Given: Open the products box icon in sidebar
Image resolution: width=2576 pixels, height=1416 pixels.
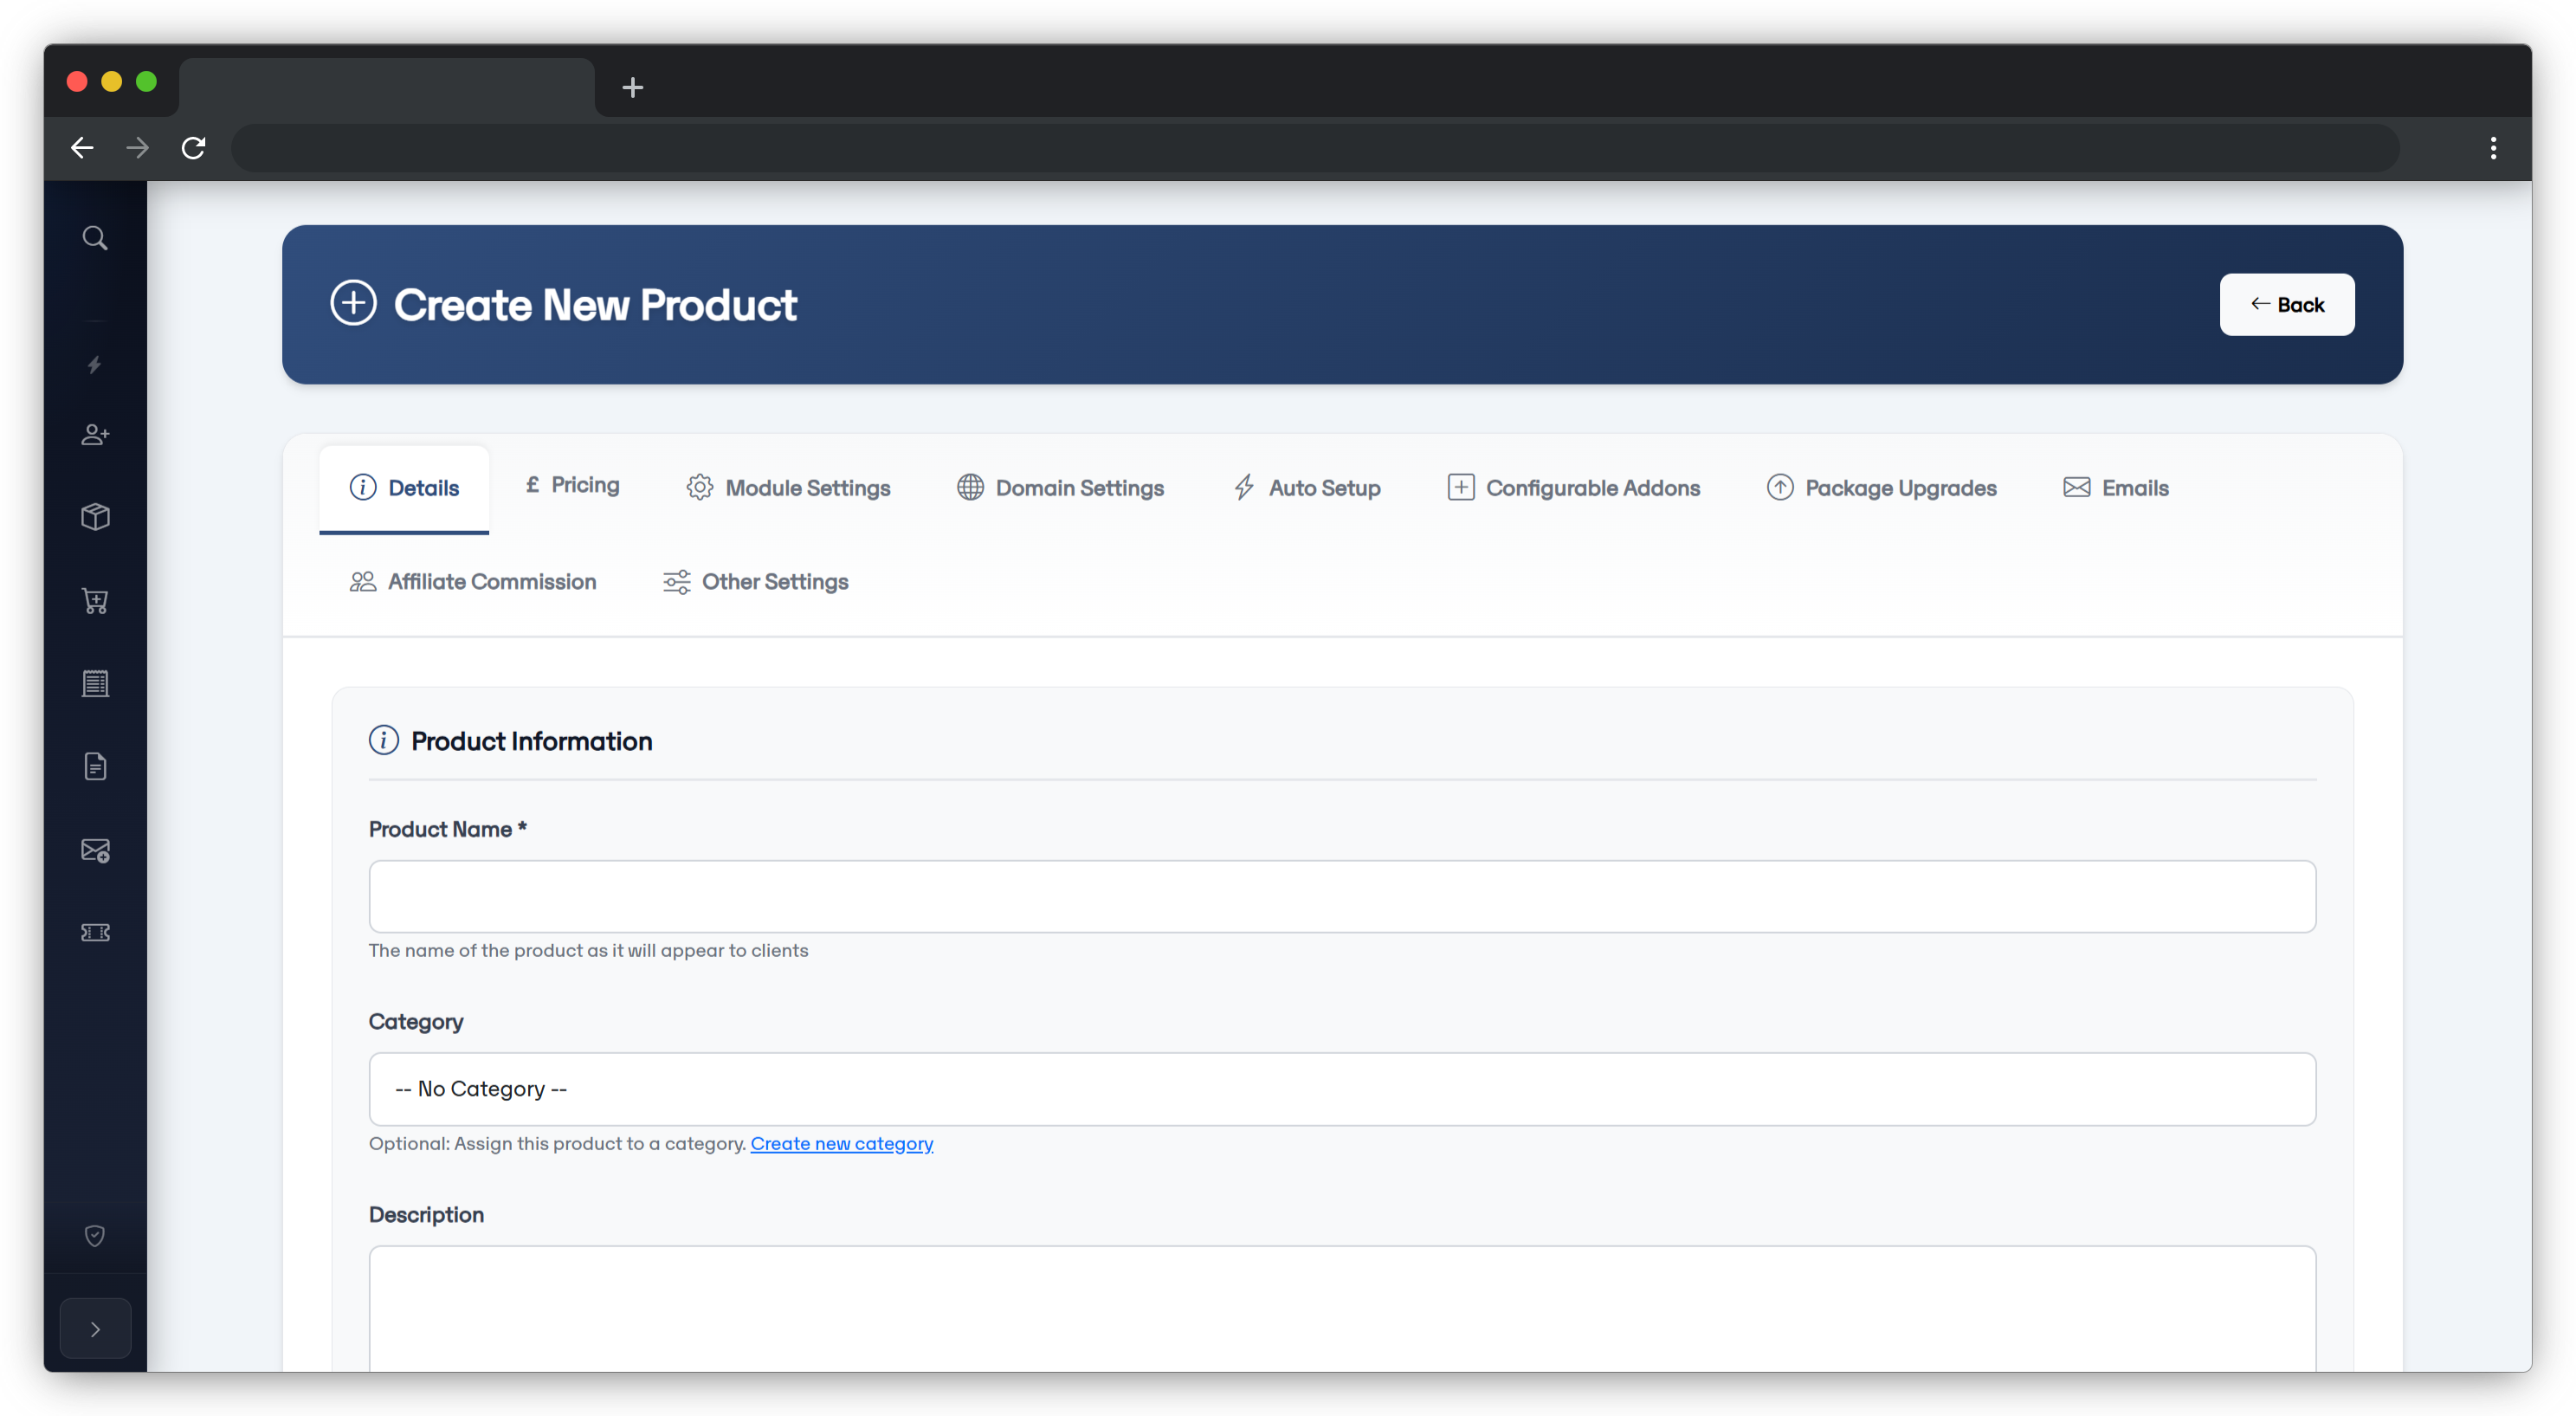Looking at the screenshot, I should [95, 517].
